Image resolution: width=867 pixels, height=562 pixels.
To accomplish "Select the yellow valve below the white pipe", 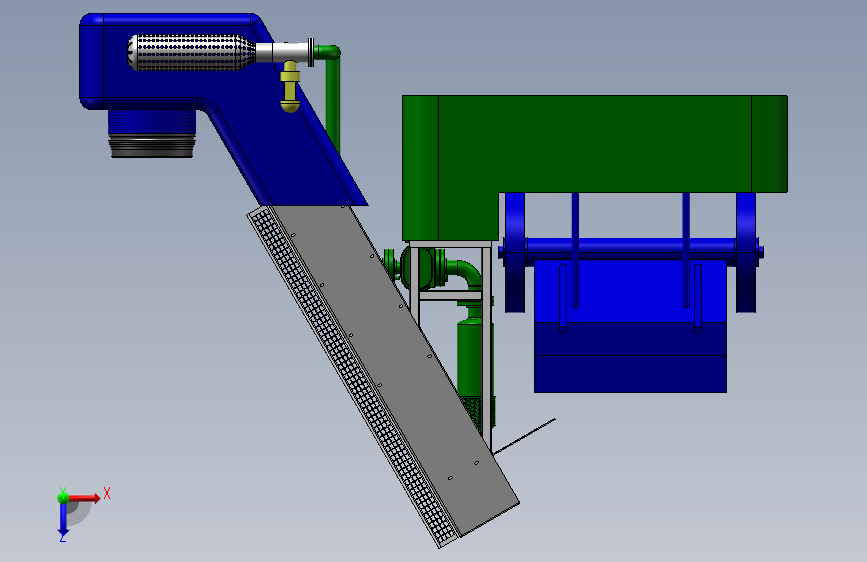I will (290, 86).
